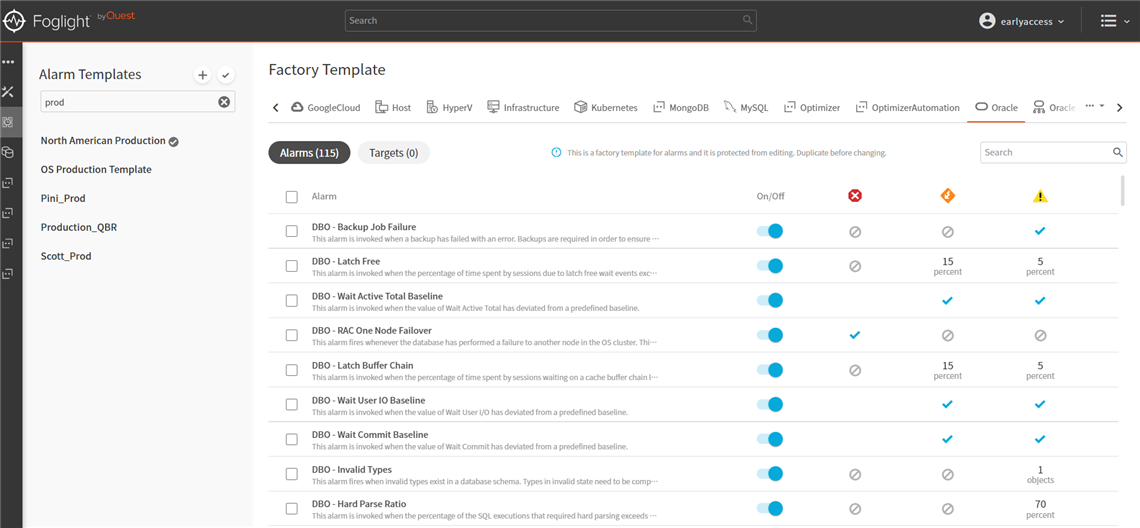Focus the alarms table Search field
This screenshot has width=1140, height=528.
coord(1053,153)
